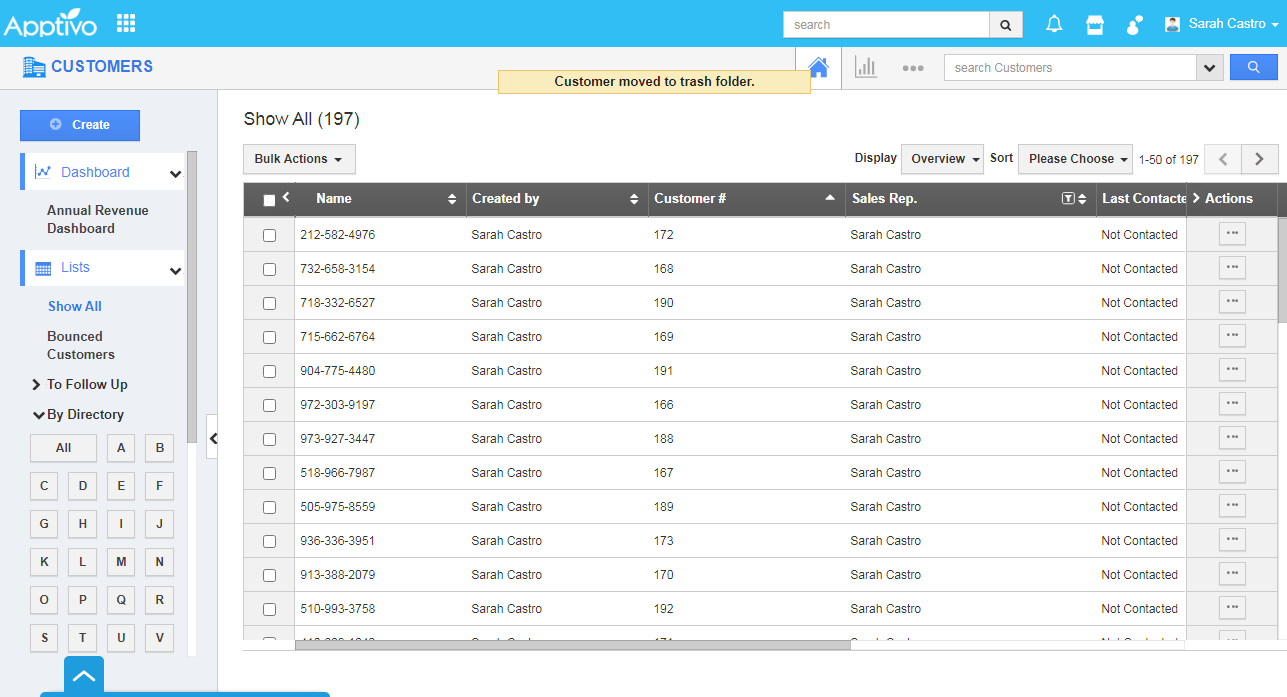
Task: Click the more options three-dots icon in header
Action: (912, 68)
